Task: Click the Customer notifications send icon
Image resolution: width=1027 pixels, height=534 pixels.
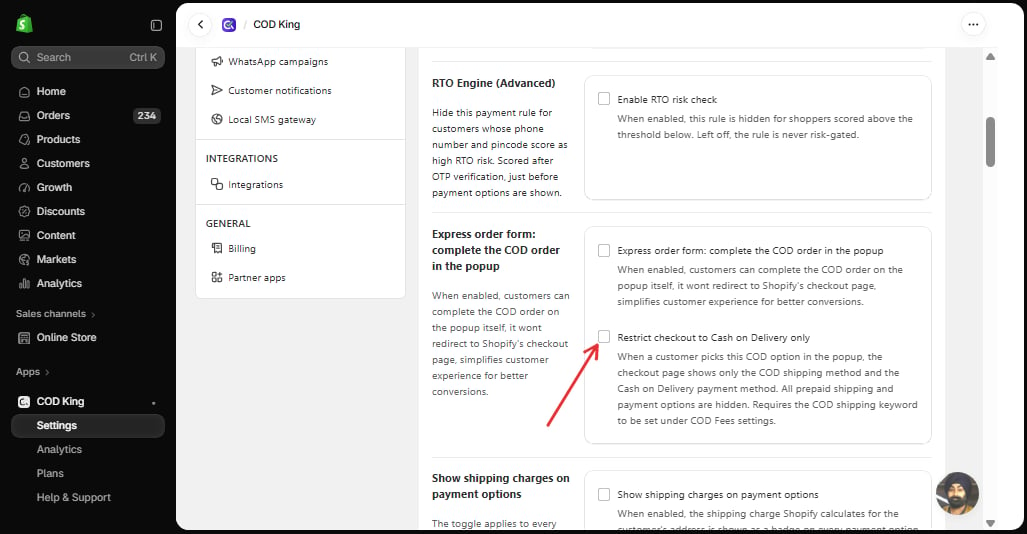Action: click(x=217, y=90)
